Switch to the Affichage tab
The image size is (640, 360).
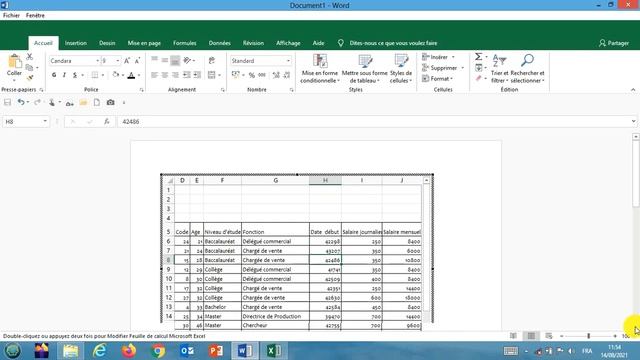coord(288,43)
